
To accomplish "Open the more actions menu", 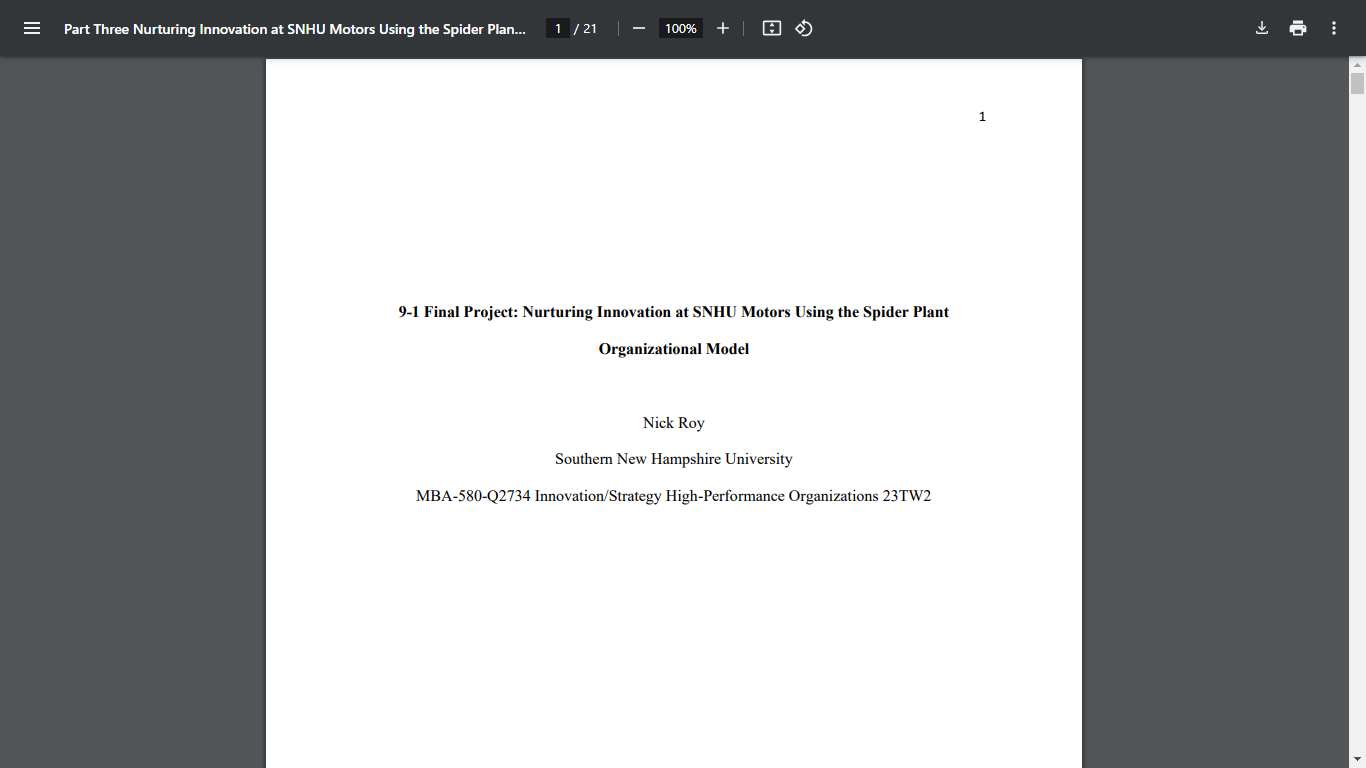I will pos(1334,28).
